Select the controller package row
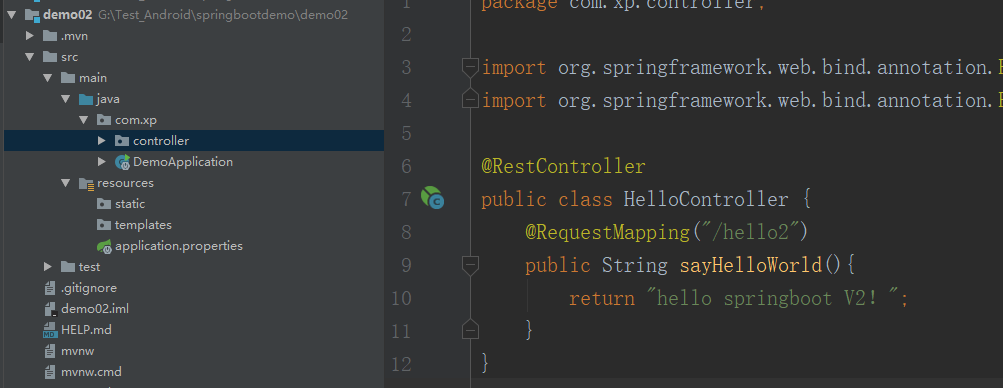This screenshot has height=388, width=1003. [194, 141]
